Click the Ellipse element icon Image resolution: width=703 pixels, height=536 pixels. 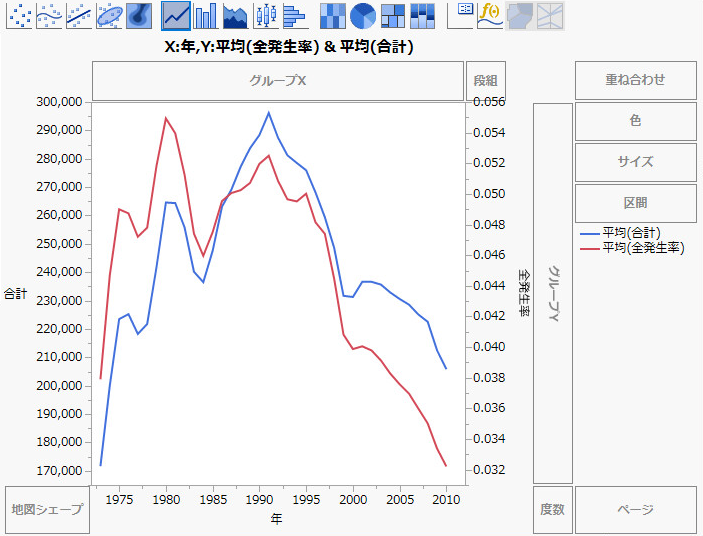[110, 15]
